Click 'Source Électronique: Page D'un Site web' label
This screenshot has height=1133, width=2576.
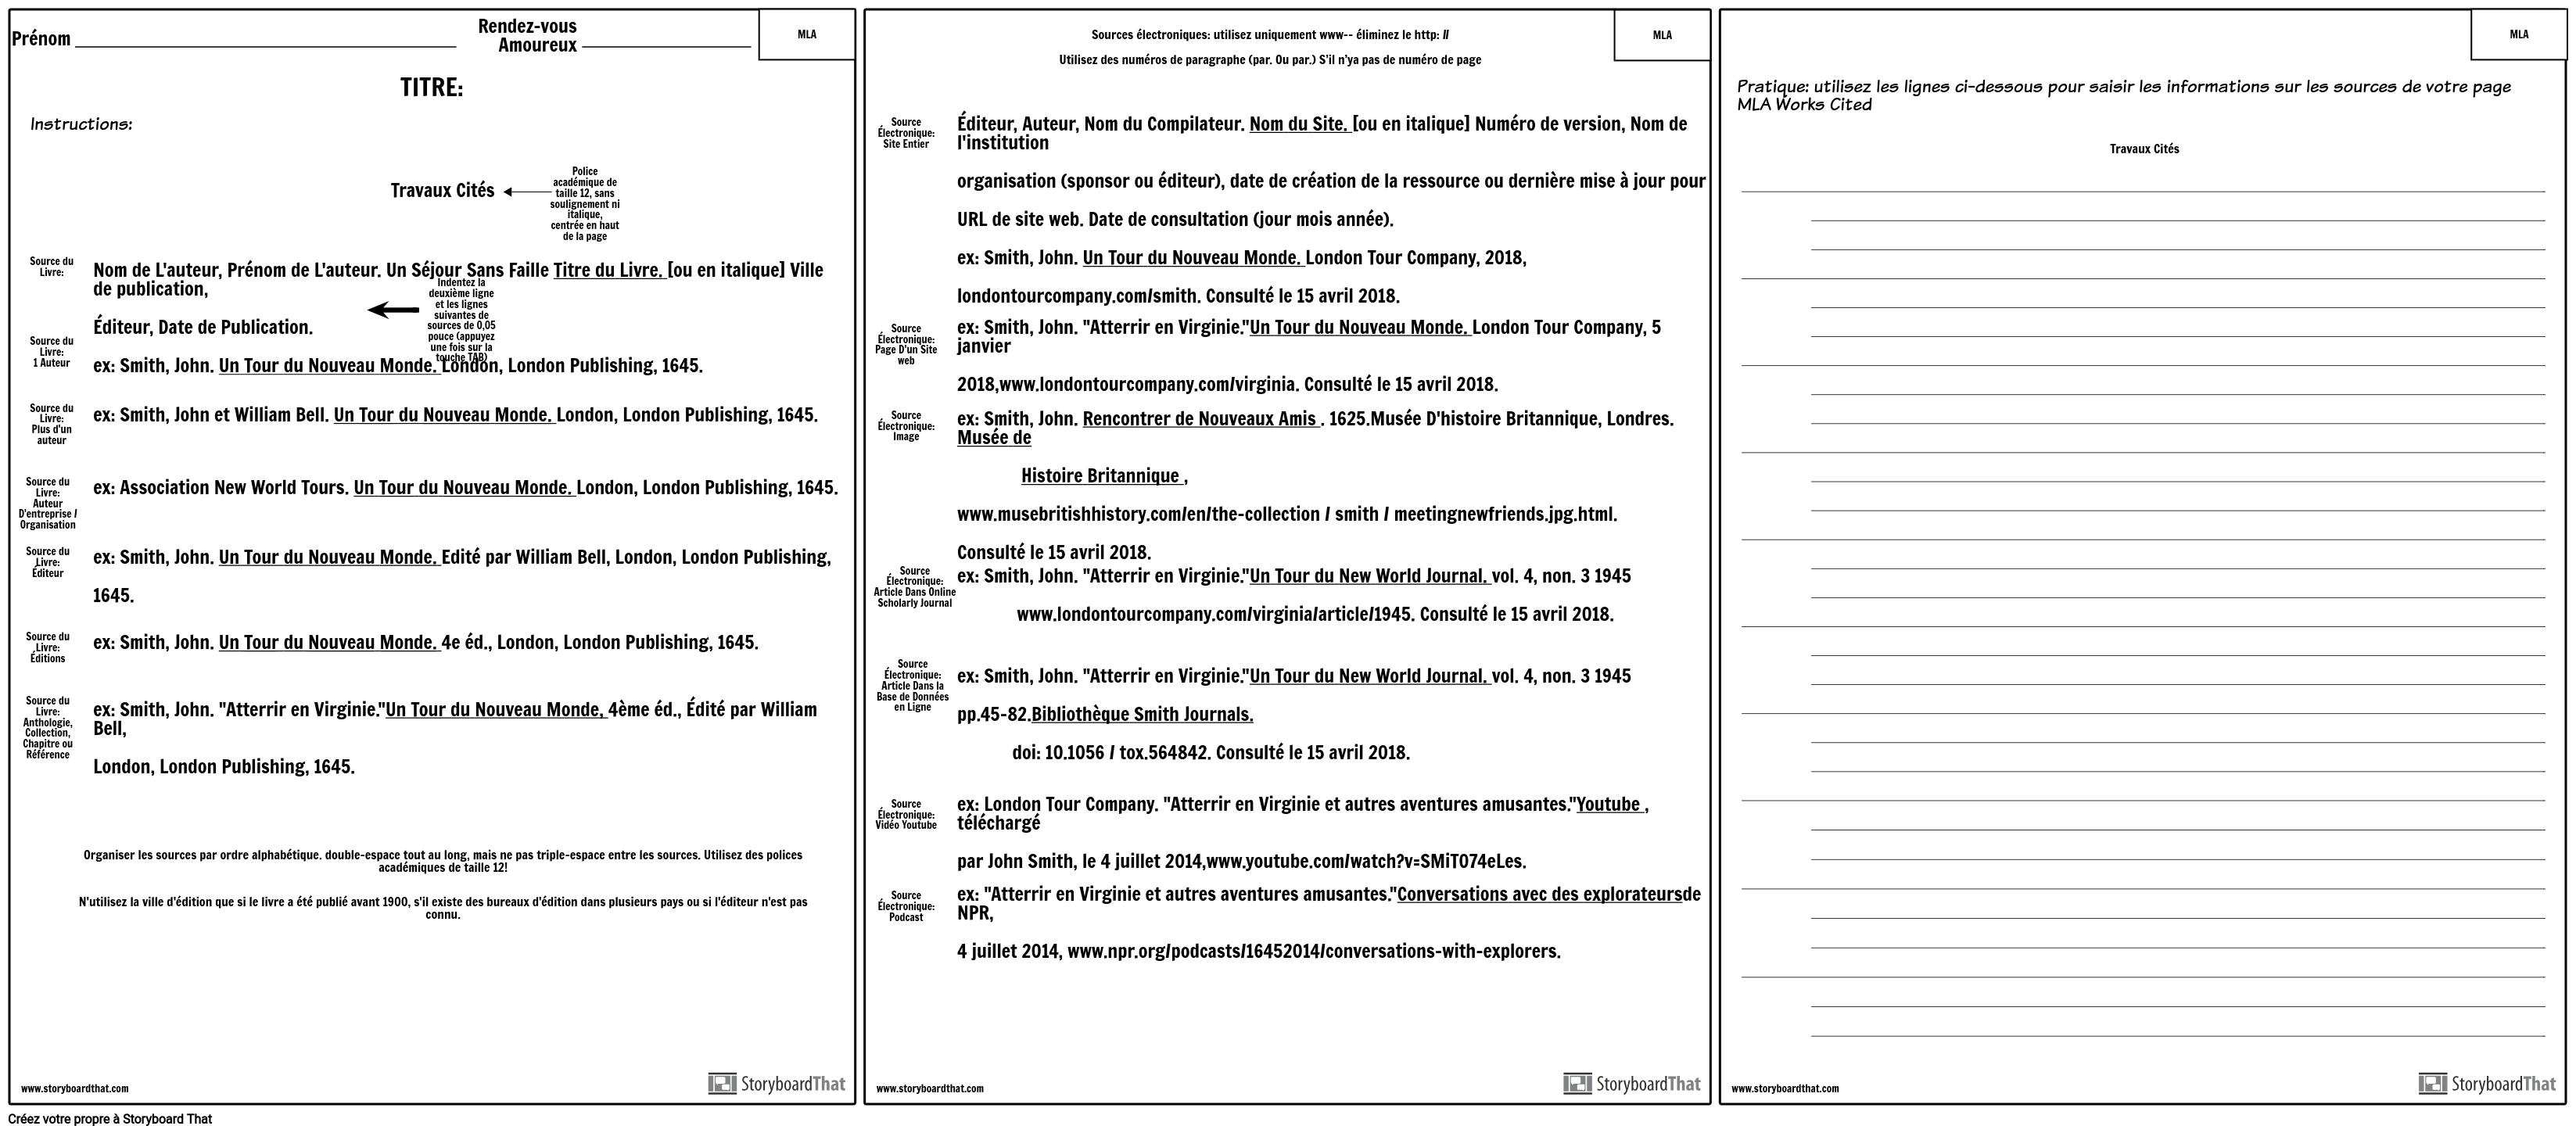(x=906, y=345)
